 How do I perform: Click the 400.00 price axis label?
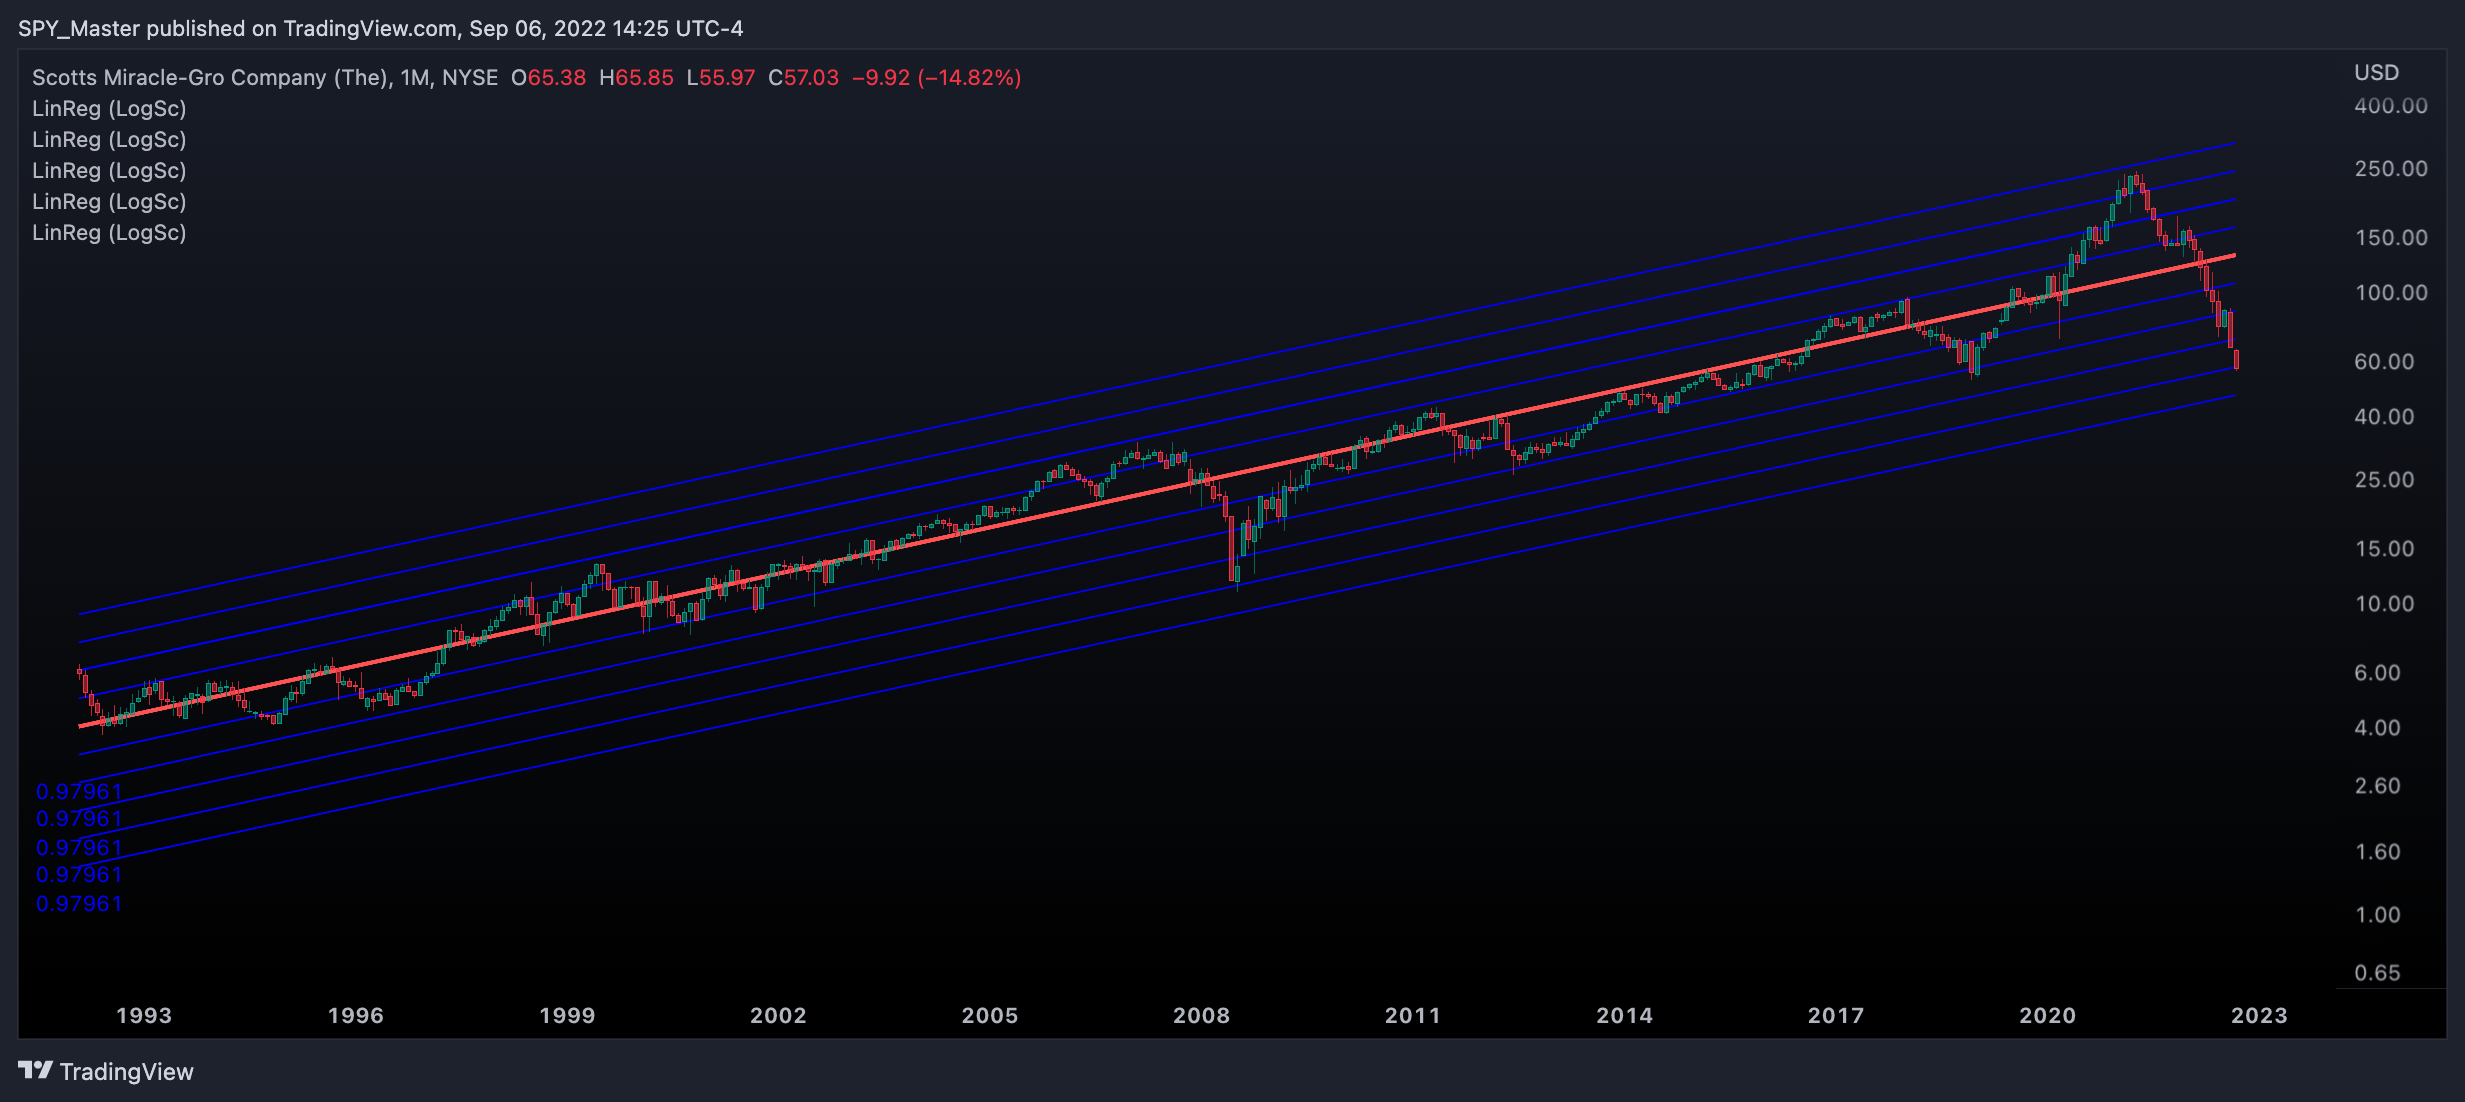coord(2391,106)
